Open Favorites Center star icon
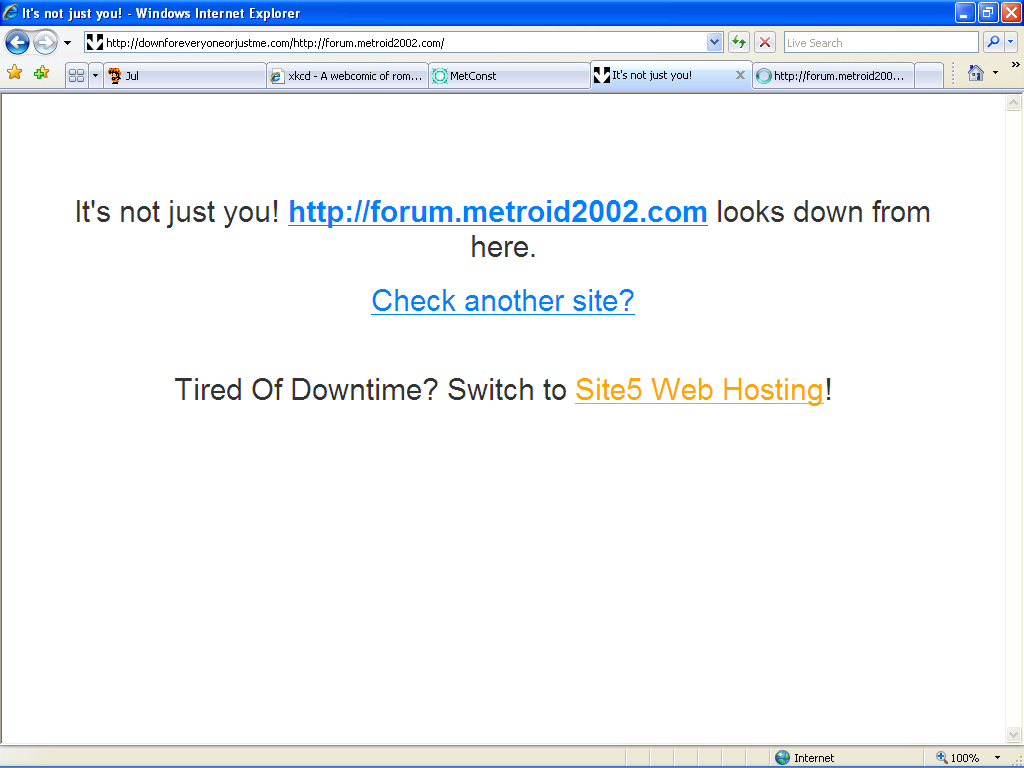The height and width of the screenshot is (768, 1024). click(x=15, y=73)
